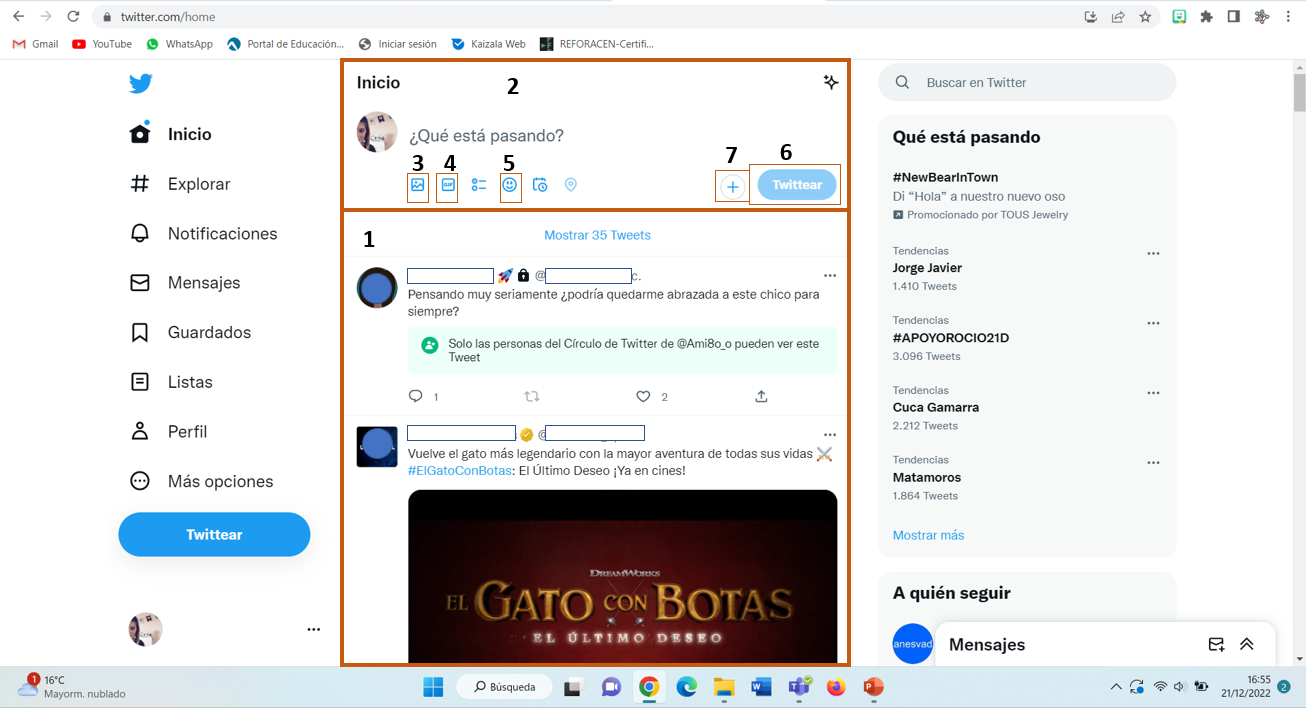Open Gmail bookmark
The width and height of the screenshot is (1306, 708).
tap(35, 44)
